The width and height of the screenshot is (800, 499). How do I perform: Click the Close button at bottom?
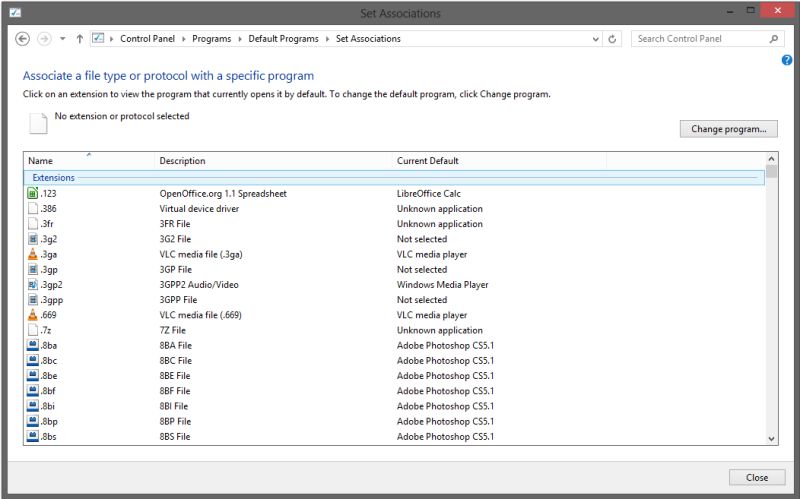click(x=757, y=478)
